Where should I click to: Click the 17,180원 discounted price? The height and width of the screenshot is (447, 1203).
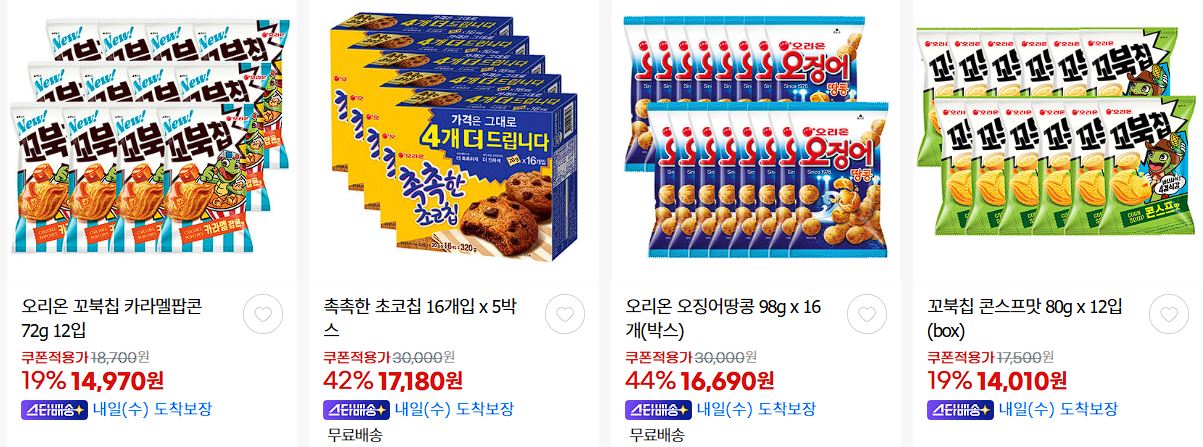click(x=420, y=380)
